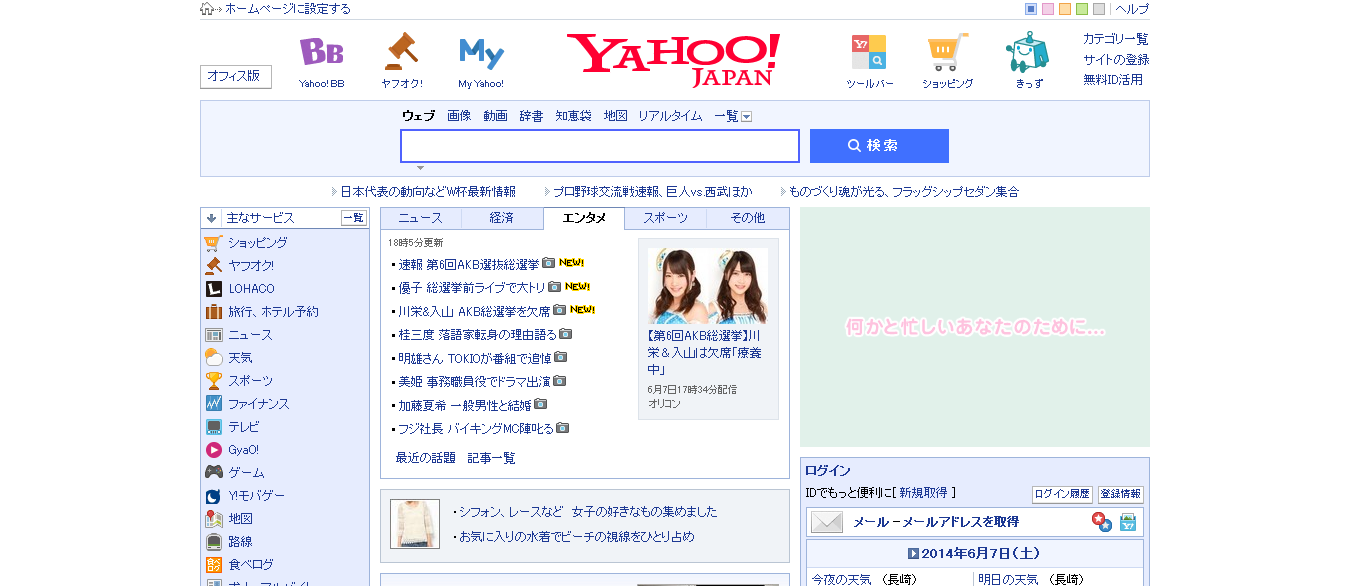Open the My Yahoo! icon
Viewport: 1349px width, 586px height.
click(481, 53)
